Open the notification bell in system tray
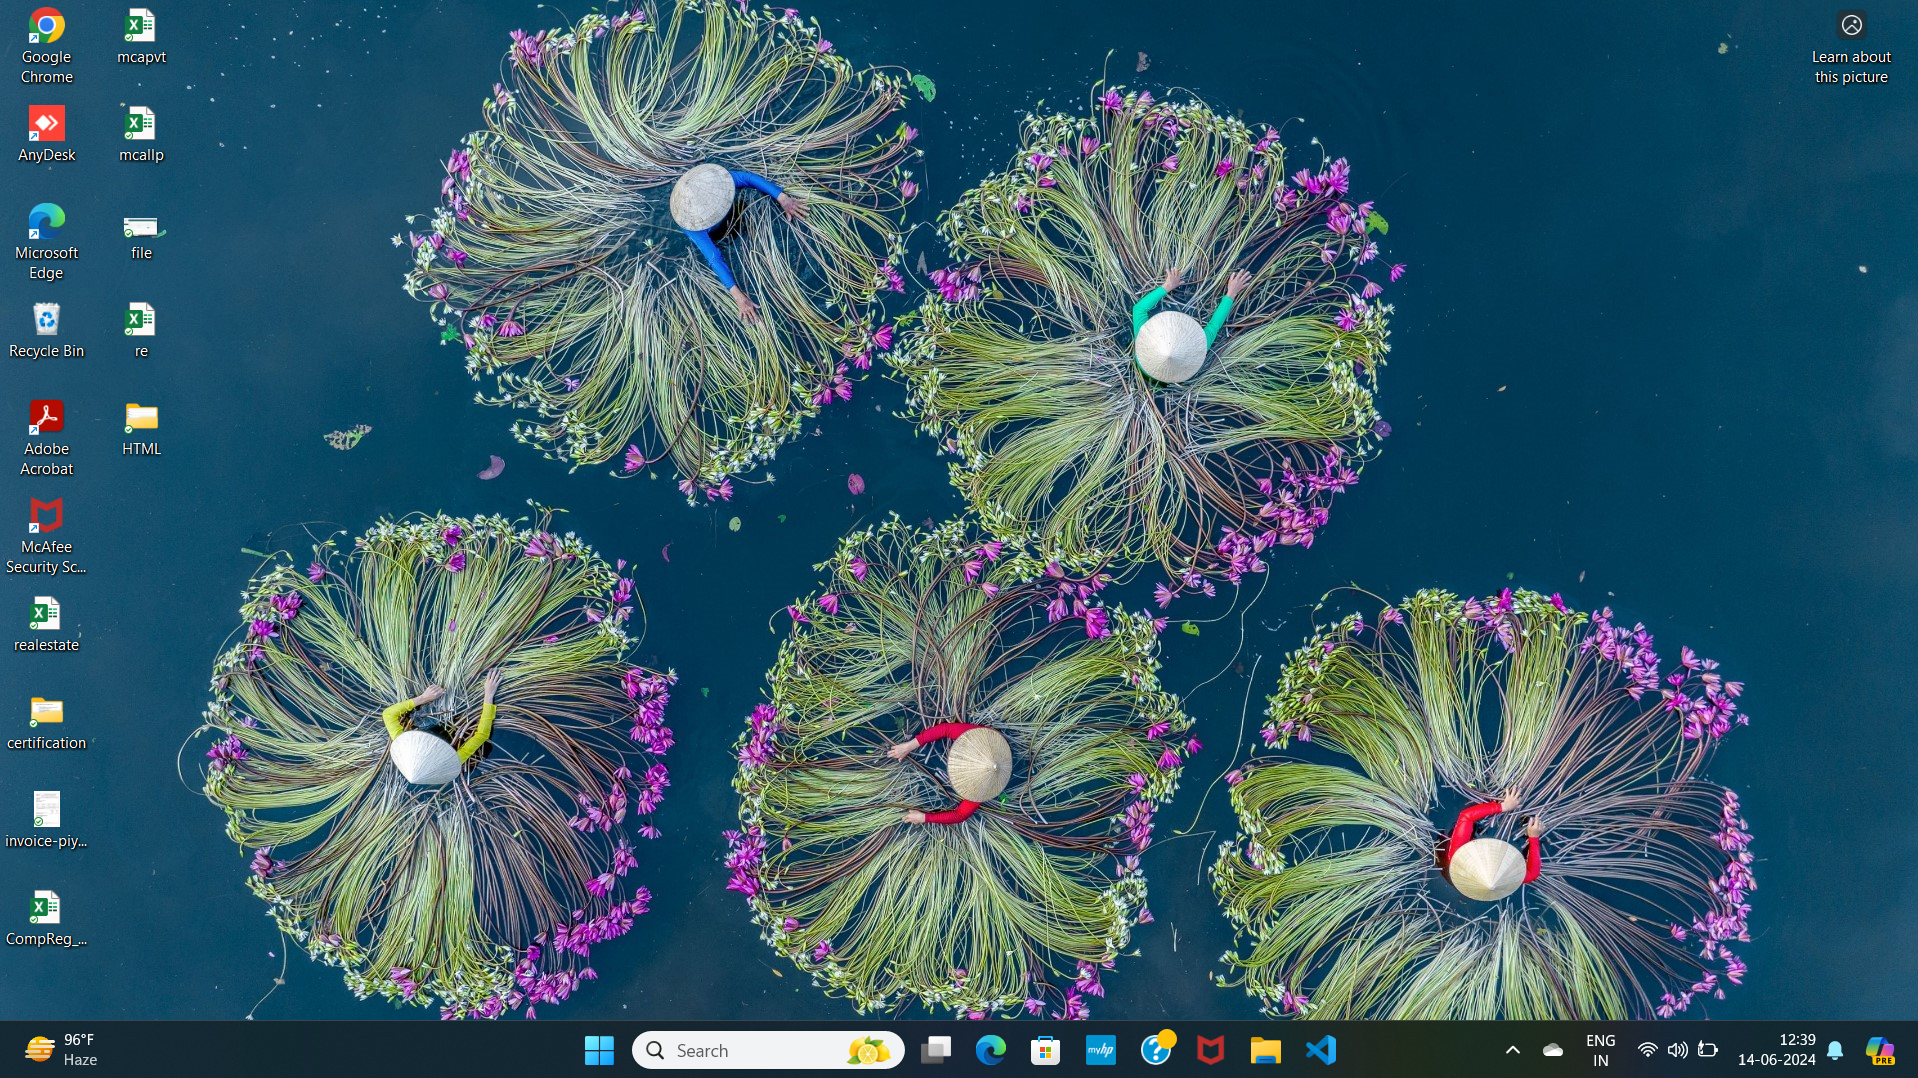The width and height of the screenshot is (1918, 1078). point(1835,1050)
